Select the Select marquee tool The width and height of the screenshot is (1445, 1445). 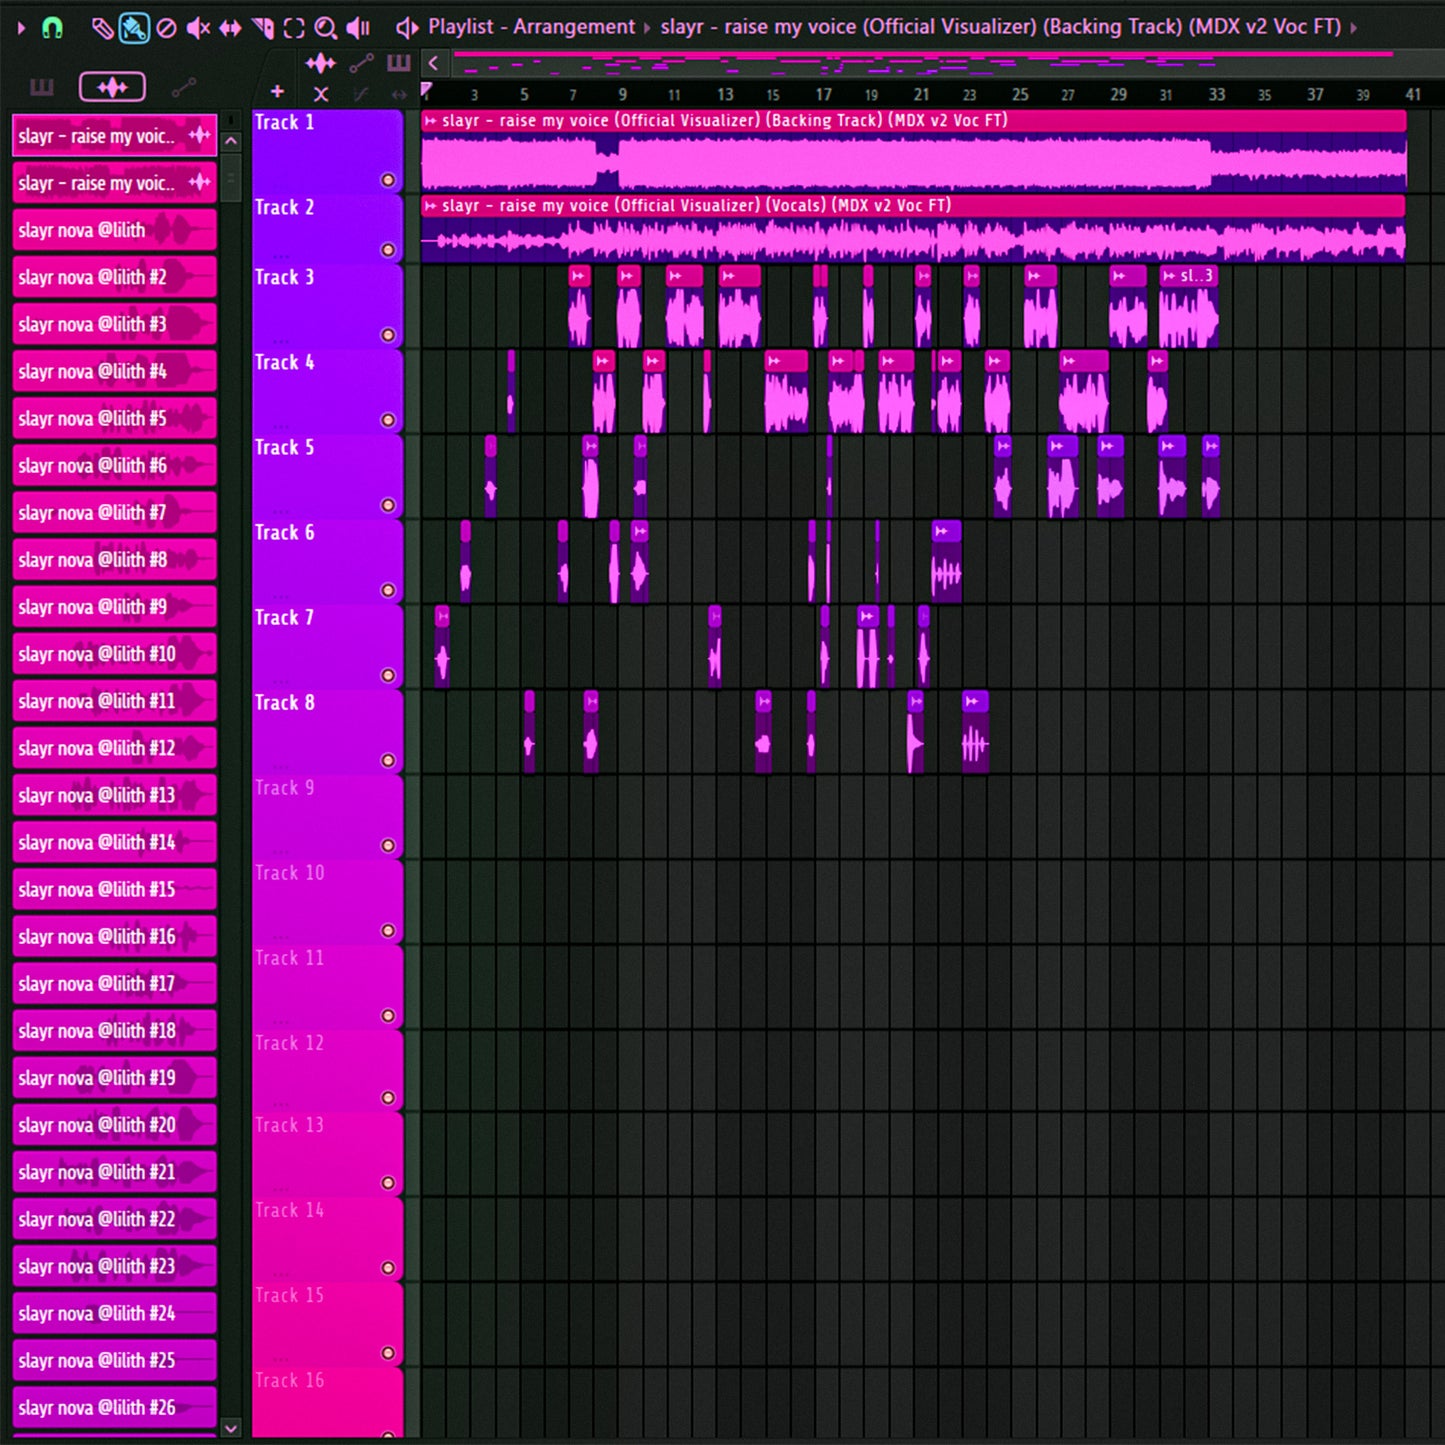click(294, 28)
